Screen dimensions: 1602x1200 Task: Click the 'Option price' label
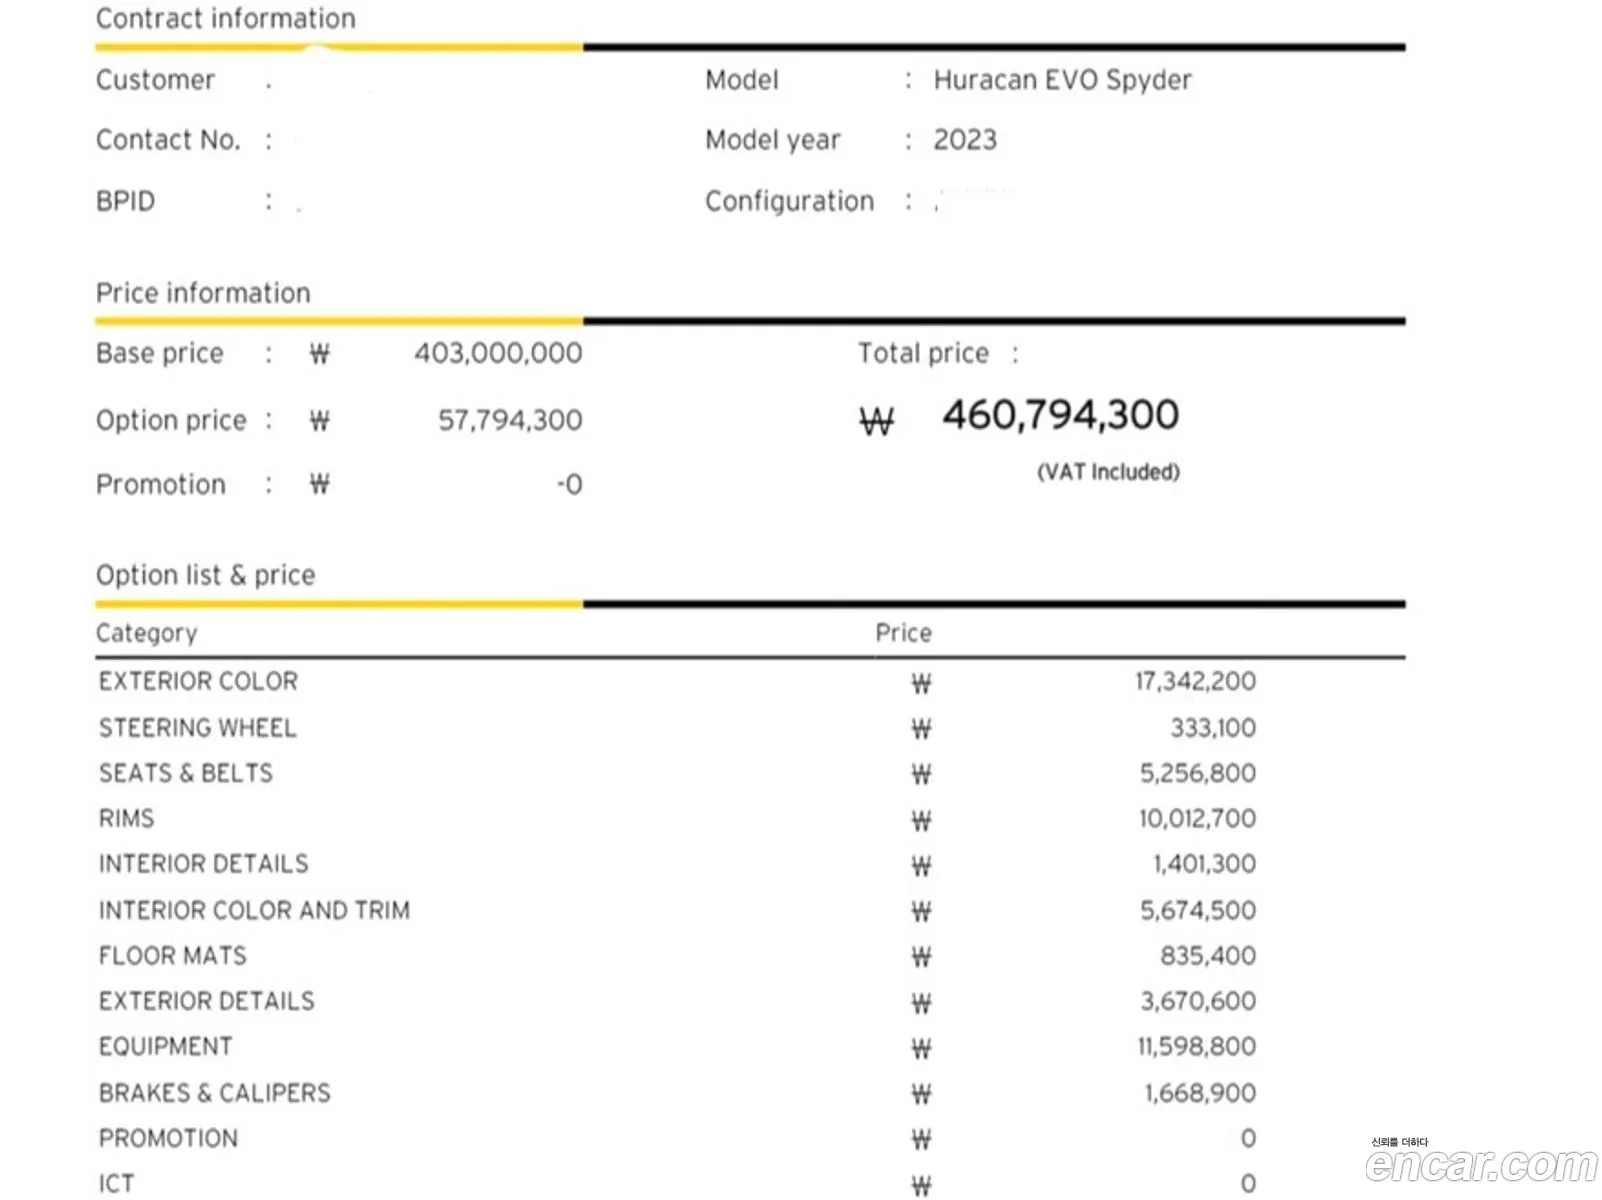pos(171,420)
